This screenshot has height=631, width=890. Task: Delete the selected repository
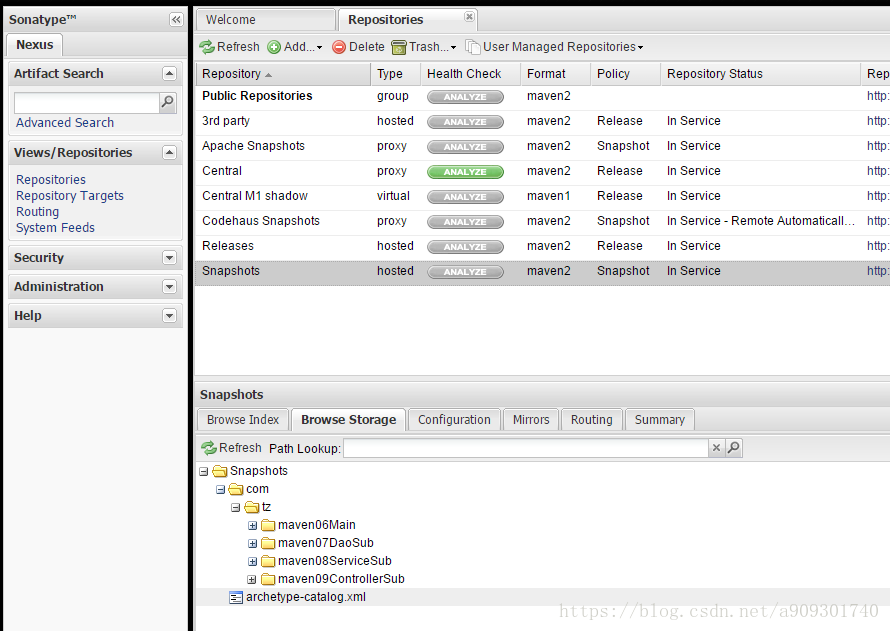(x=358, y=47)
